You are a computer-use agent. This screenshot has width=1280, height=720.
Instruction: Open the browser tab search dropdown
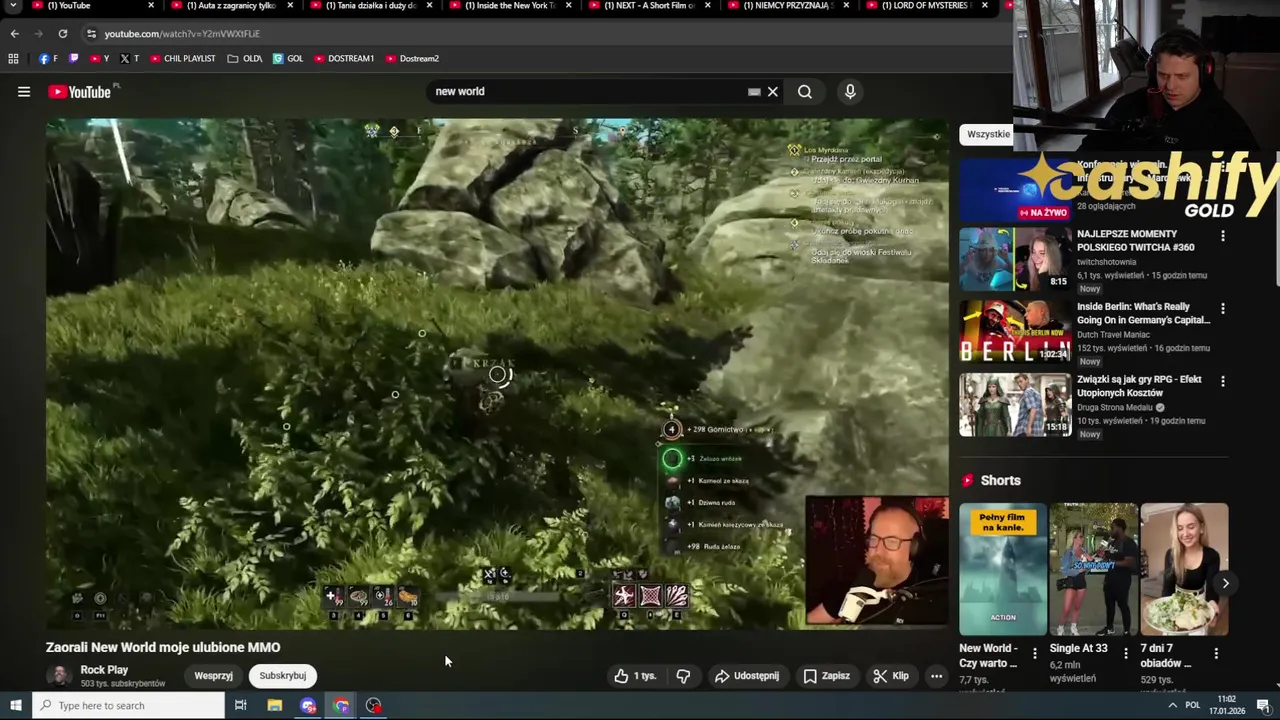pyautogui.click(x=14, y=6)
